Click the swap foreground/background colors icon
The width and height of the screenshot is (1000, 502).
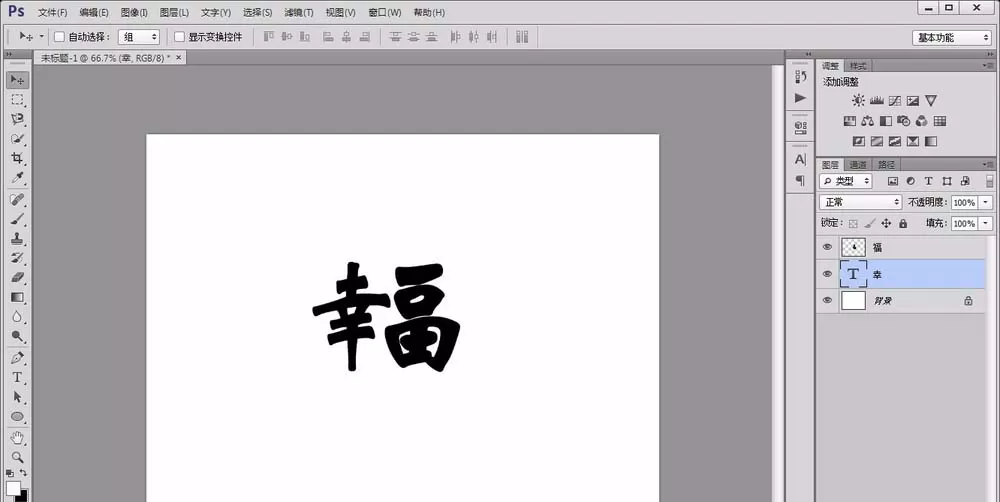(24, 473)
